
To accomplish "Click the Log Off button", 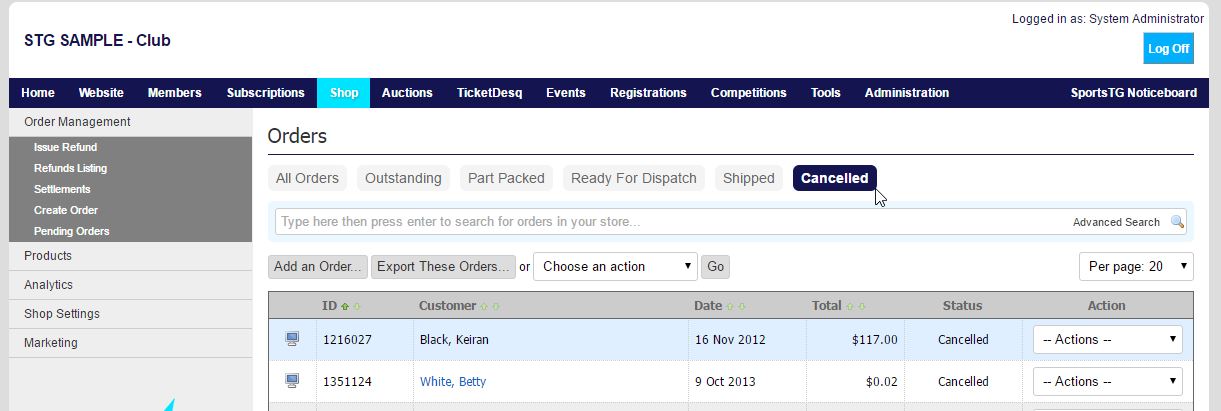I will point(1168,48).
